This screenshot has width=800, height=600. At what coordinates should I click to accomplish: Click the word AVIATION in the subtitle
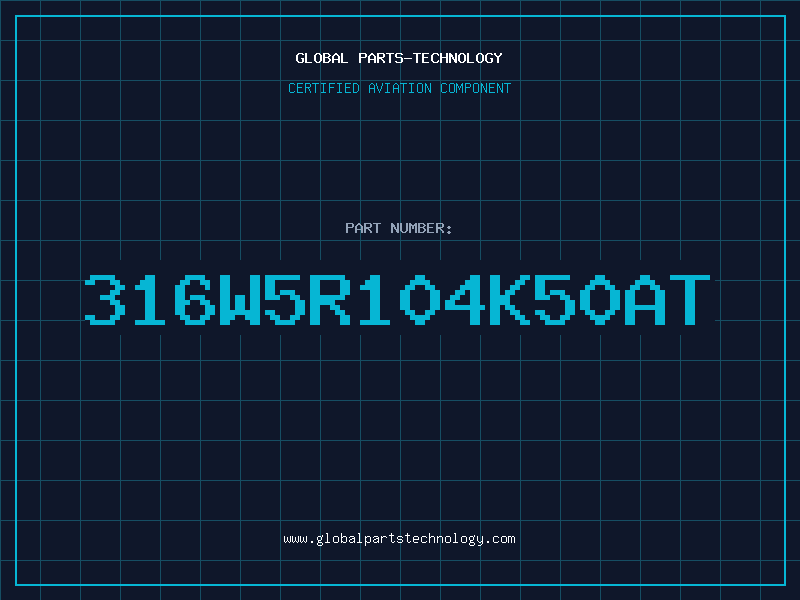[399, 88]
